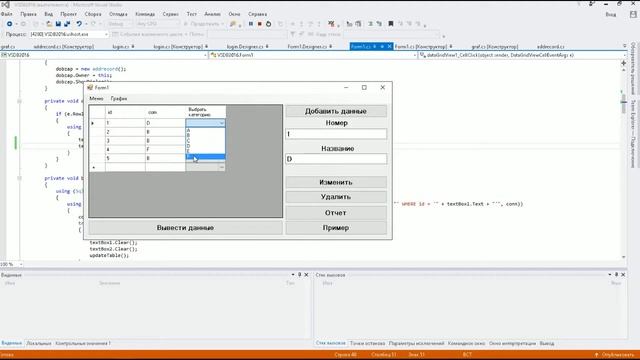
Task: Collapse the second private void code block
Action: point(19,178)
